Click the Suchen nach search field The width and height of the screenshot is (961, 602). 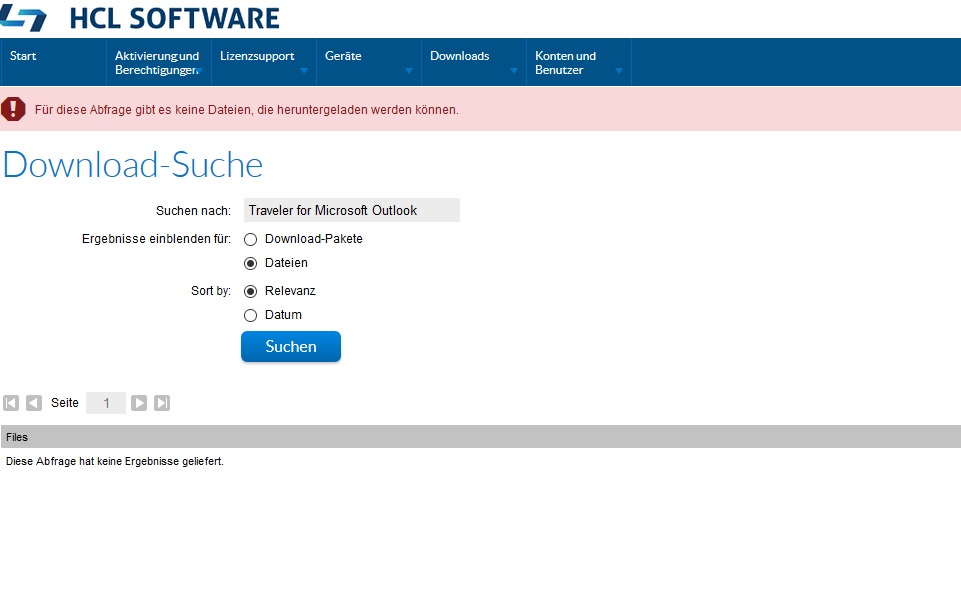point(351,210)
